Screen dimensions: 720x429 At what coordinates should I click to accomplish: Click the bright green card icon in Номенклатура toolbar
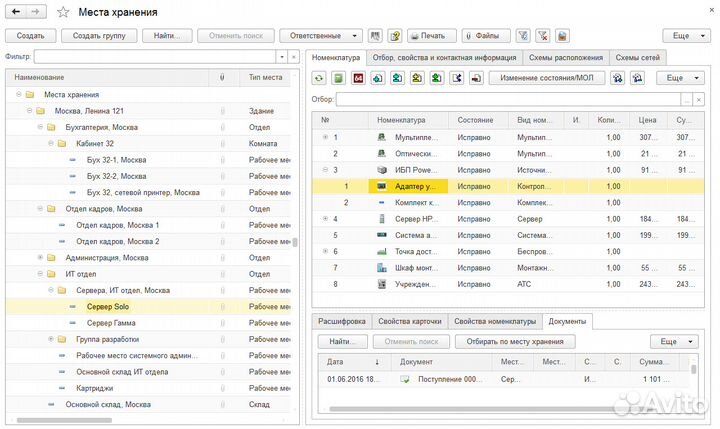click(x=437, y=78)
